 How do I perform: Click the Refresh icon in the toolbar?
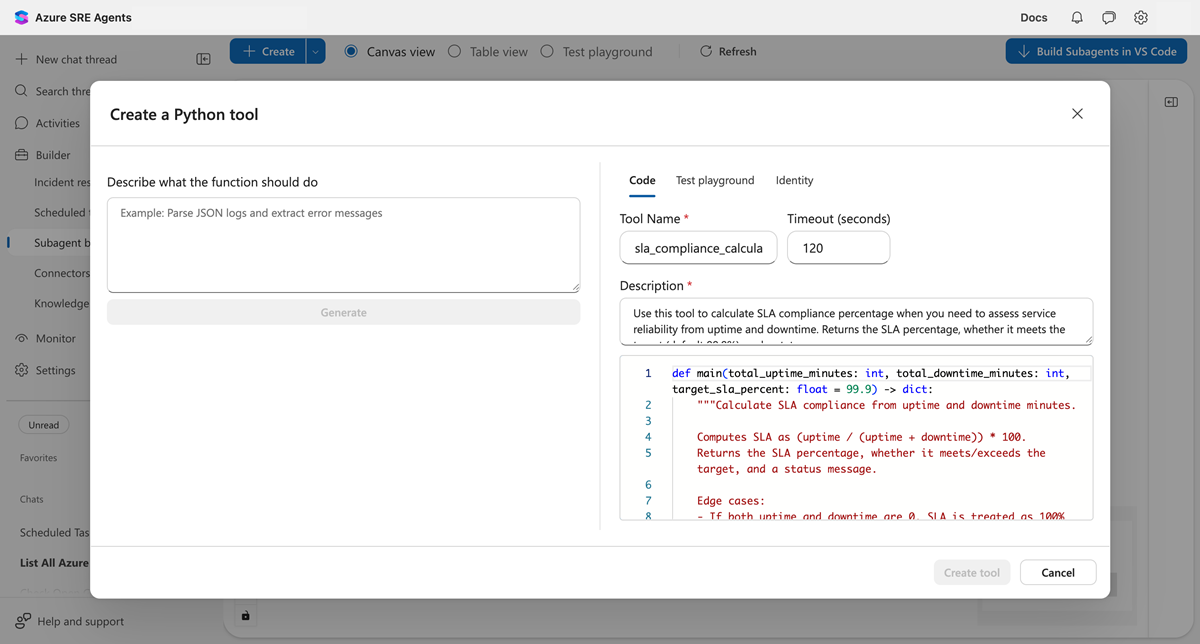point(707,51)
